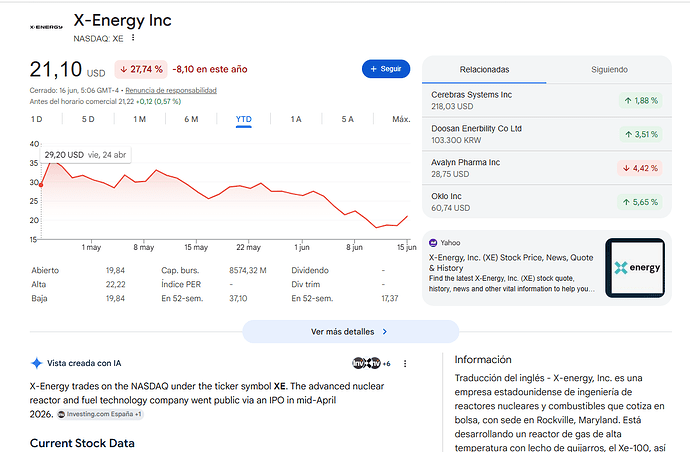This screenshot has width=690, height=452.
Task: Click the 3,51 % up badge for Doosan
Action: pyautogui.click(x=641, y=134)
